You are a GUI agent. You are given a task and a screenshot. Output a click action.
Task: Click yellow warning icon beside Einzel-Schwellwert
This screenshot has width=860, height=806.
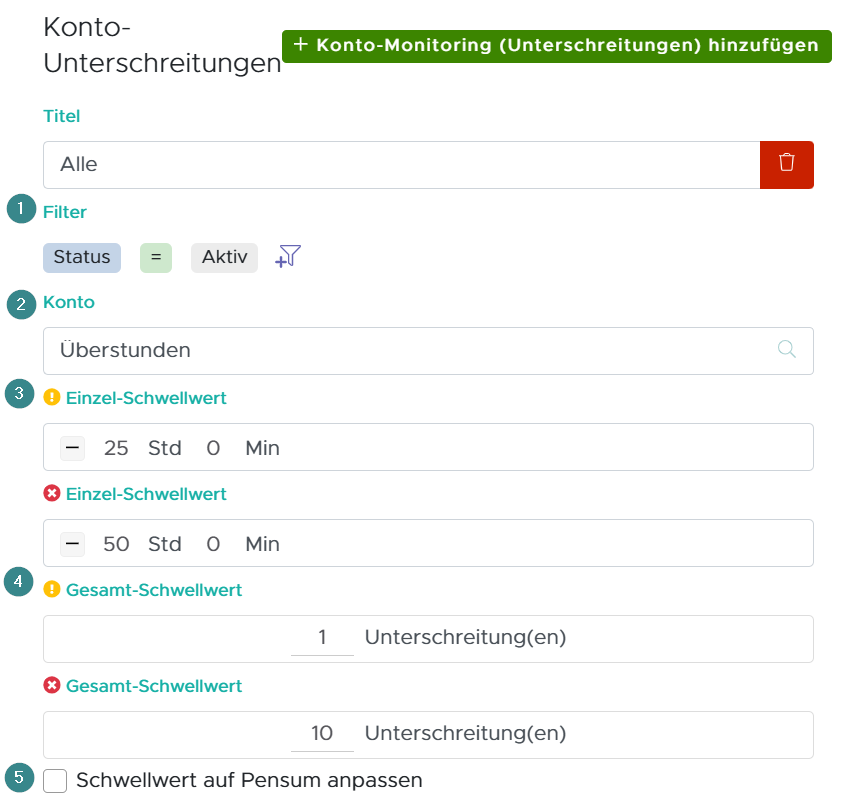[x=52, y=398]
